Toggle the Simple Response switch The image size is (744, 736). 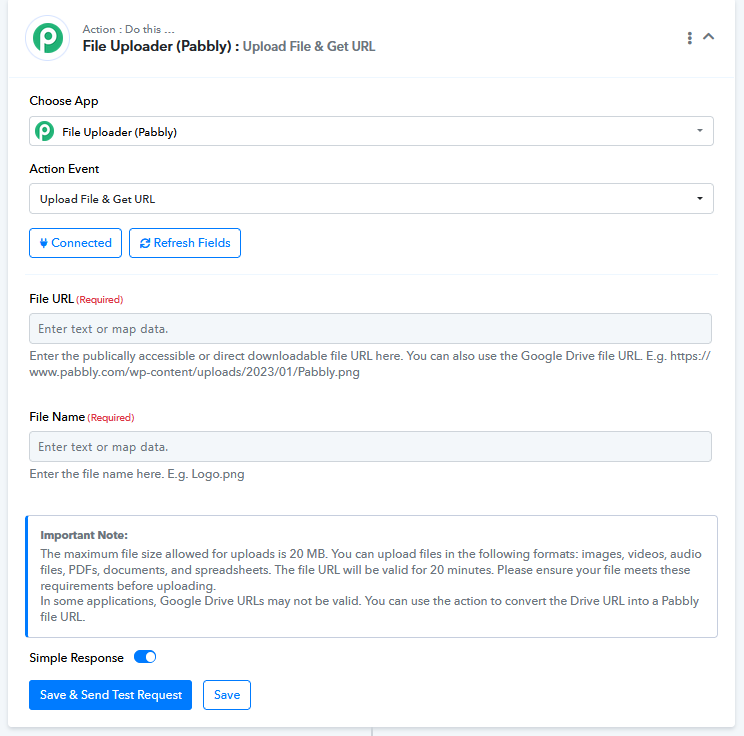145,657
